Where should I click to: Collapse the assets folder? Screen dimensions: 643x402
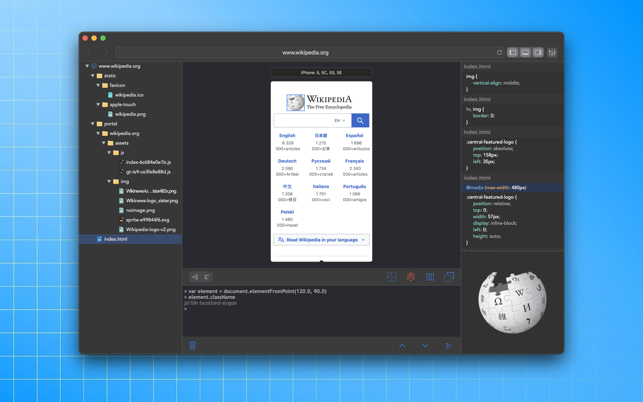[104, 143]
